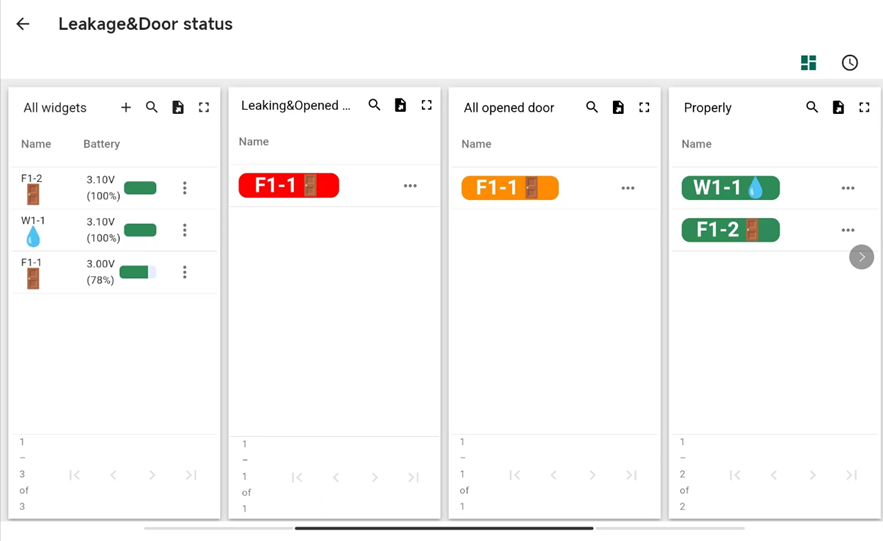Switch to the dashboard grid view
883x541 pixels.
(808, 63)
